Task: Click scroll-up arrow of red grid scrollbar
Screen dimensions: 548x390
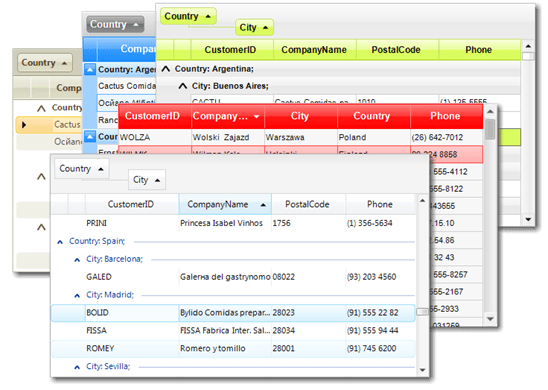Action: coord(490,111)
